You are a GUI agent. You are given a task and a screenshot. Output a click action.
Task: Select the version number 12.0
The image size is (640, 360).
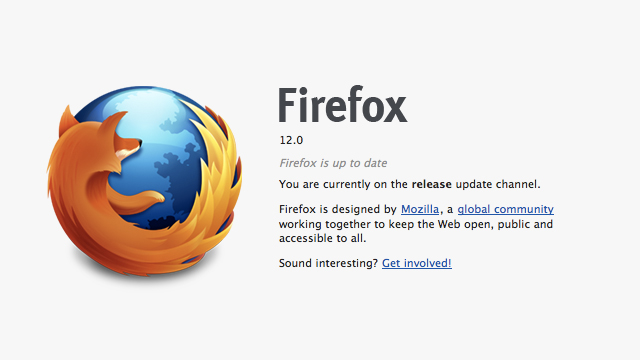tap(291, 140)
